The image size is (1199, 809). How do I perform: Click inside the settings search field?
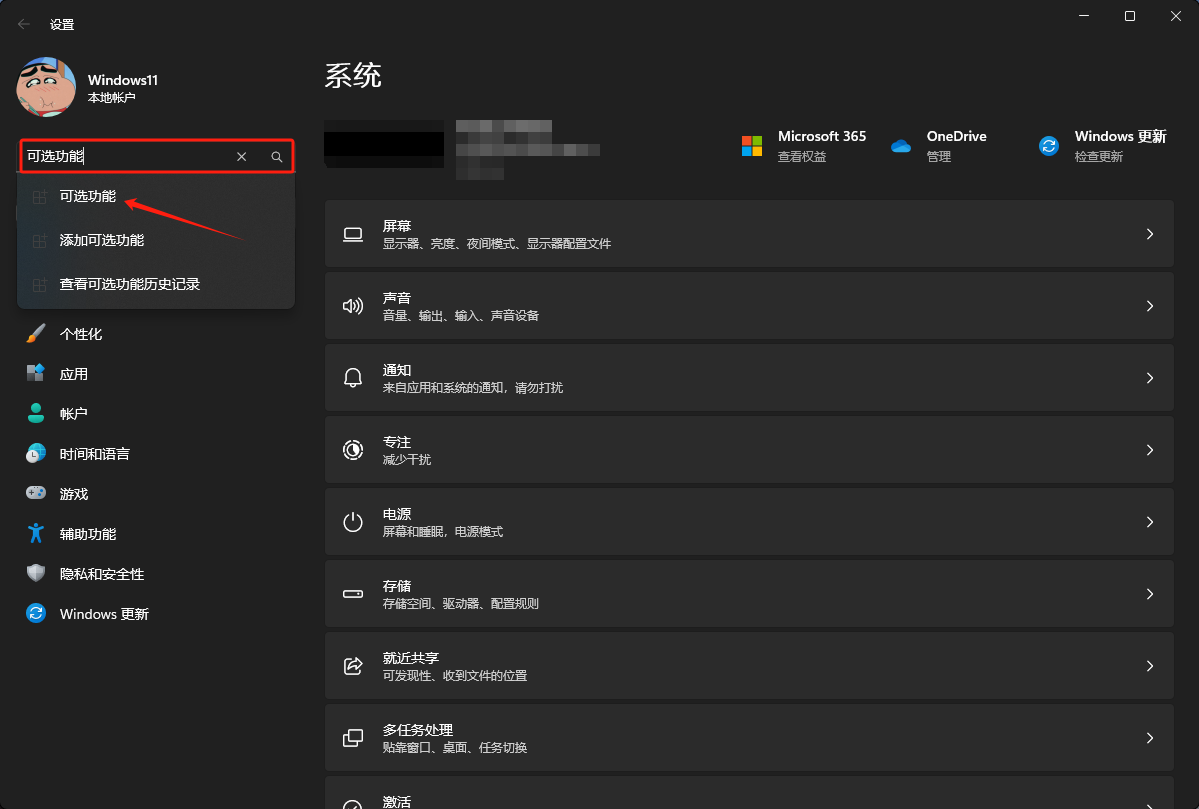click(125, 157)
